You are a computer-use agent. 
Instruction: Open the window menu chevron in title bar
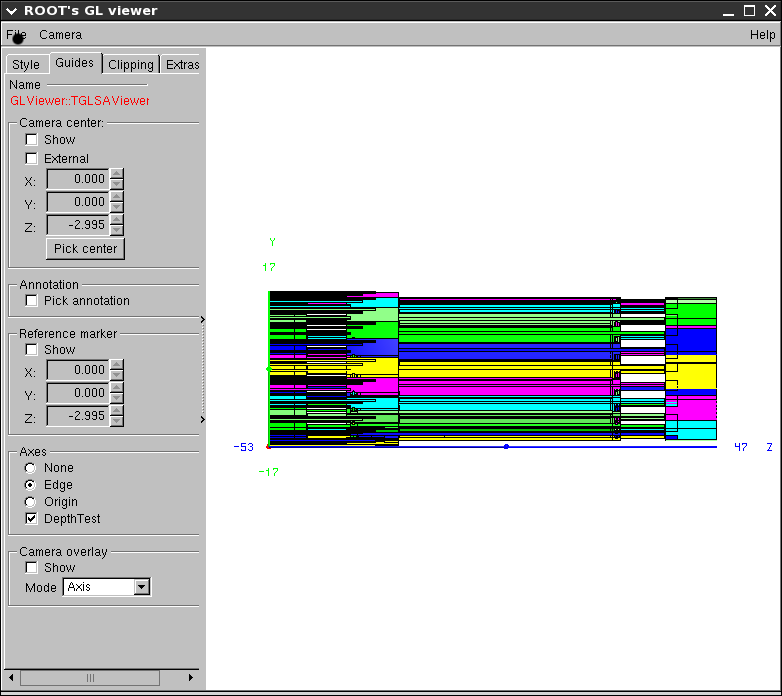[11, 10]
